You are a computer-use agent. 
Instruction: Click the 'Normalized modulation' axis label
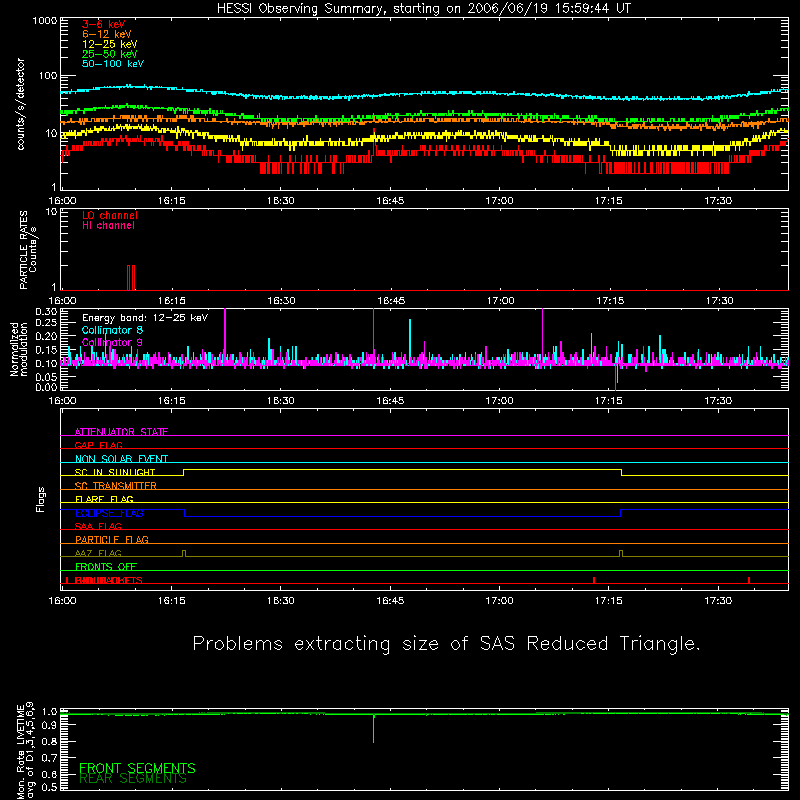pos(19,349)
